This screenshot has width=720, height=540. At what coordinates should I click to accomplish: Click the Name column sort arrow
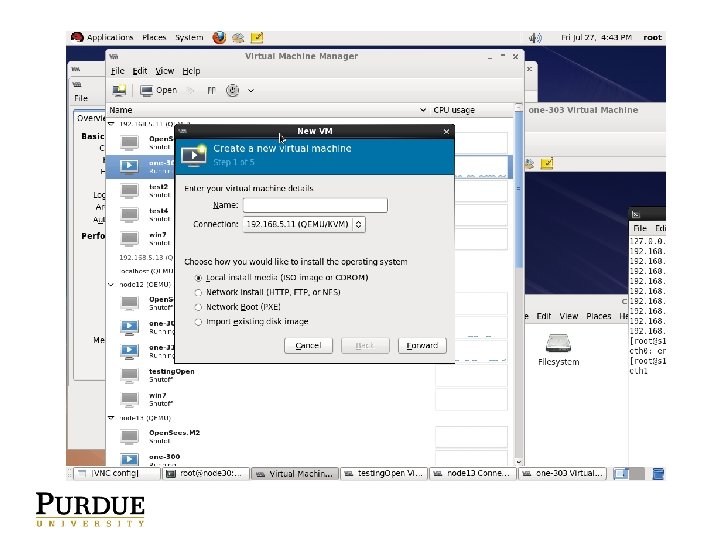tap(422, 110)
